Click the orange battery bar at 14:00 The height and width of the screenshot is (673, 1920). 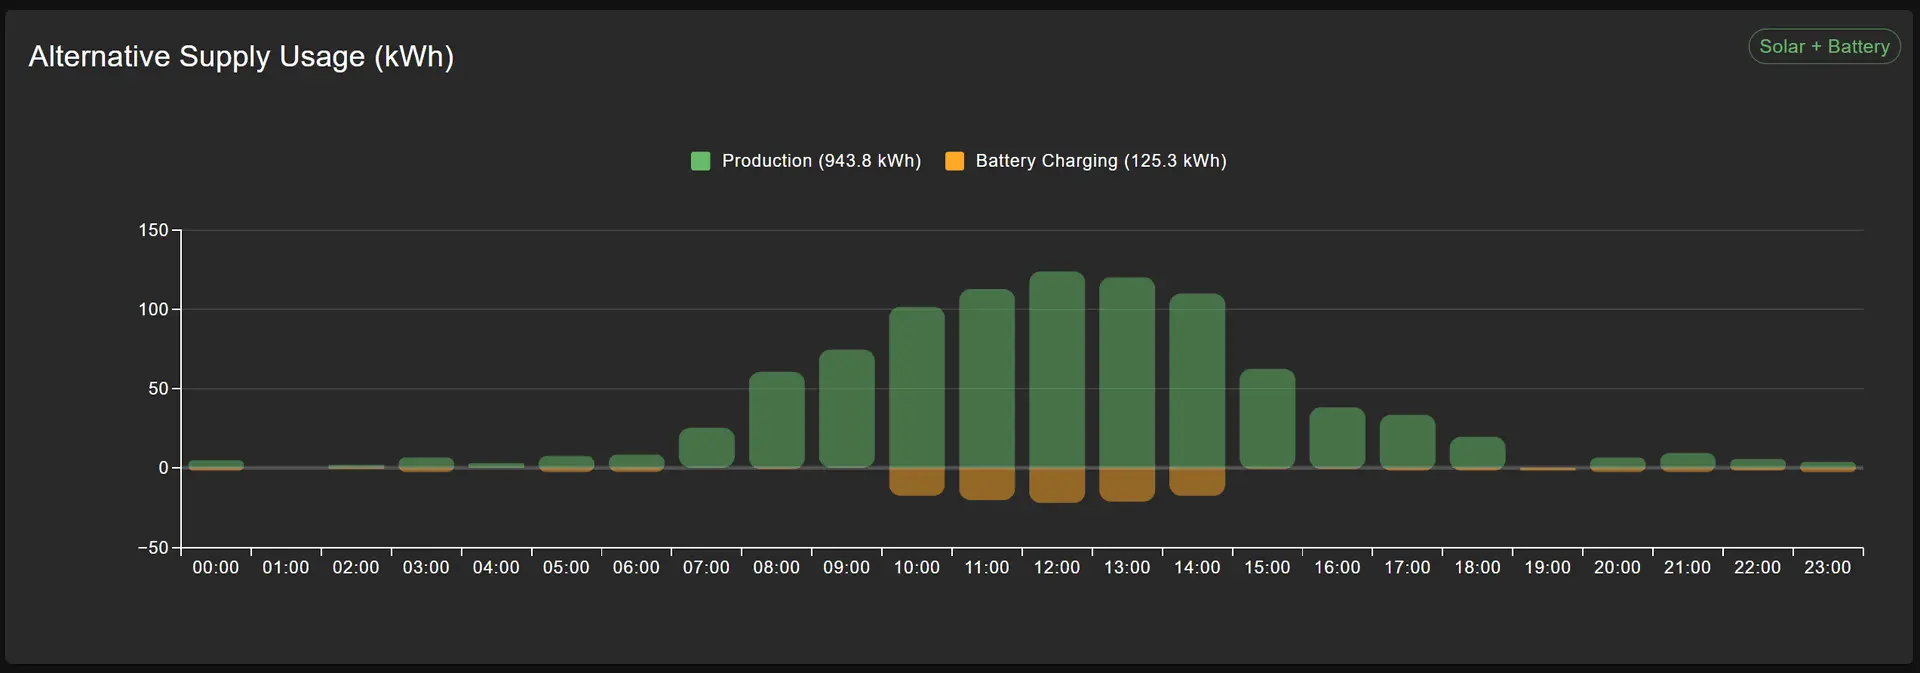point(1197,481)
